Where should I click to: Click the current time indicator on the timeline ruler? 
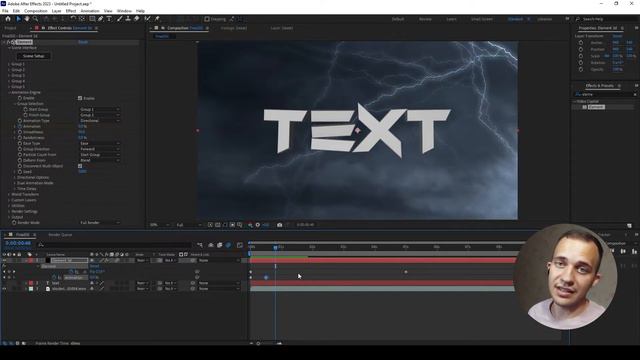(276, 247)
